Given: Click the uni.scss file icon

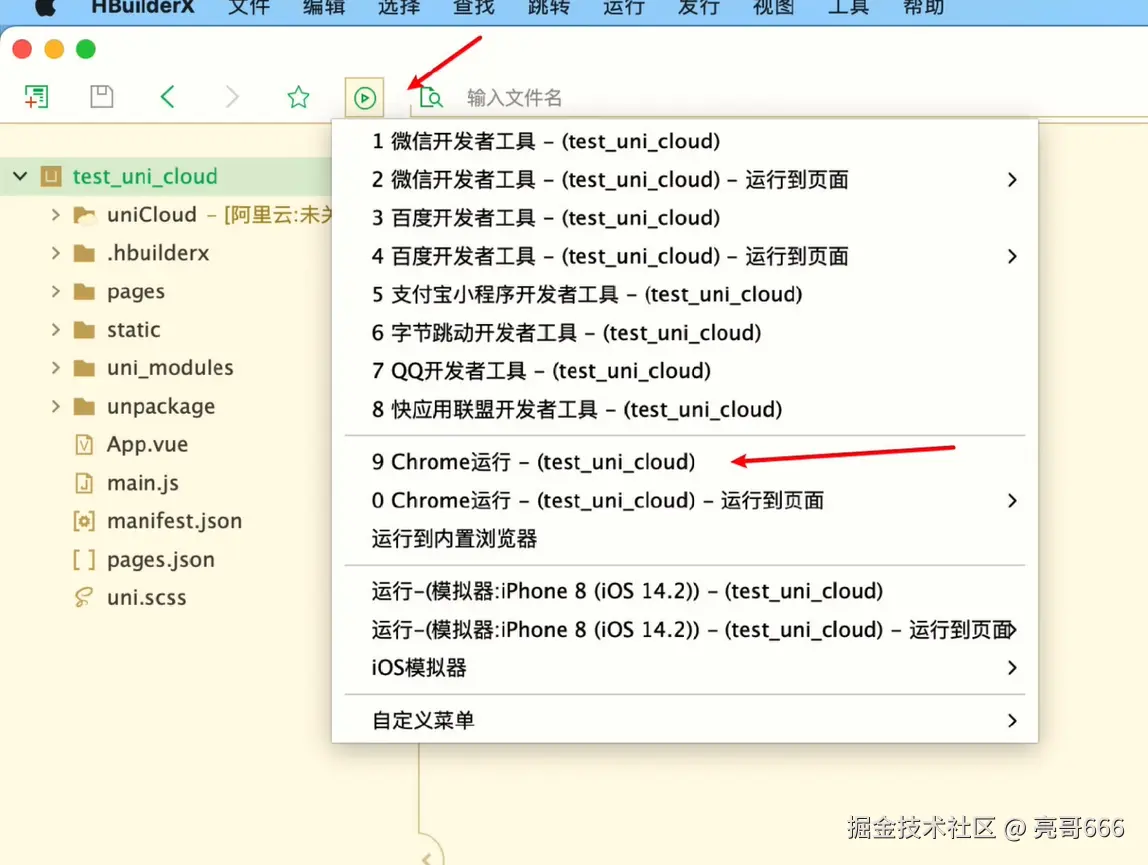Looking at the screenshot, I should pyautogui.click(x=83, y=598).
